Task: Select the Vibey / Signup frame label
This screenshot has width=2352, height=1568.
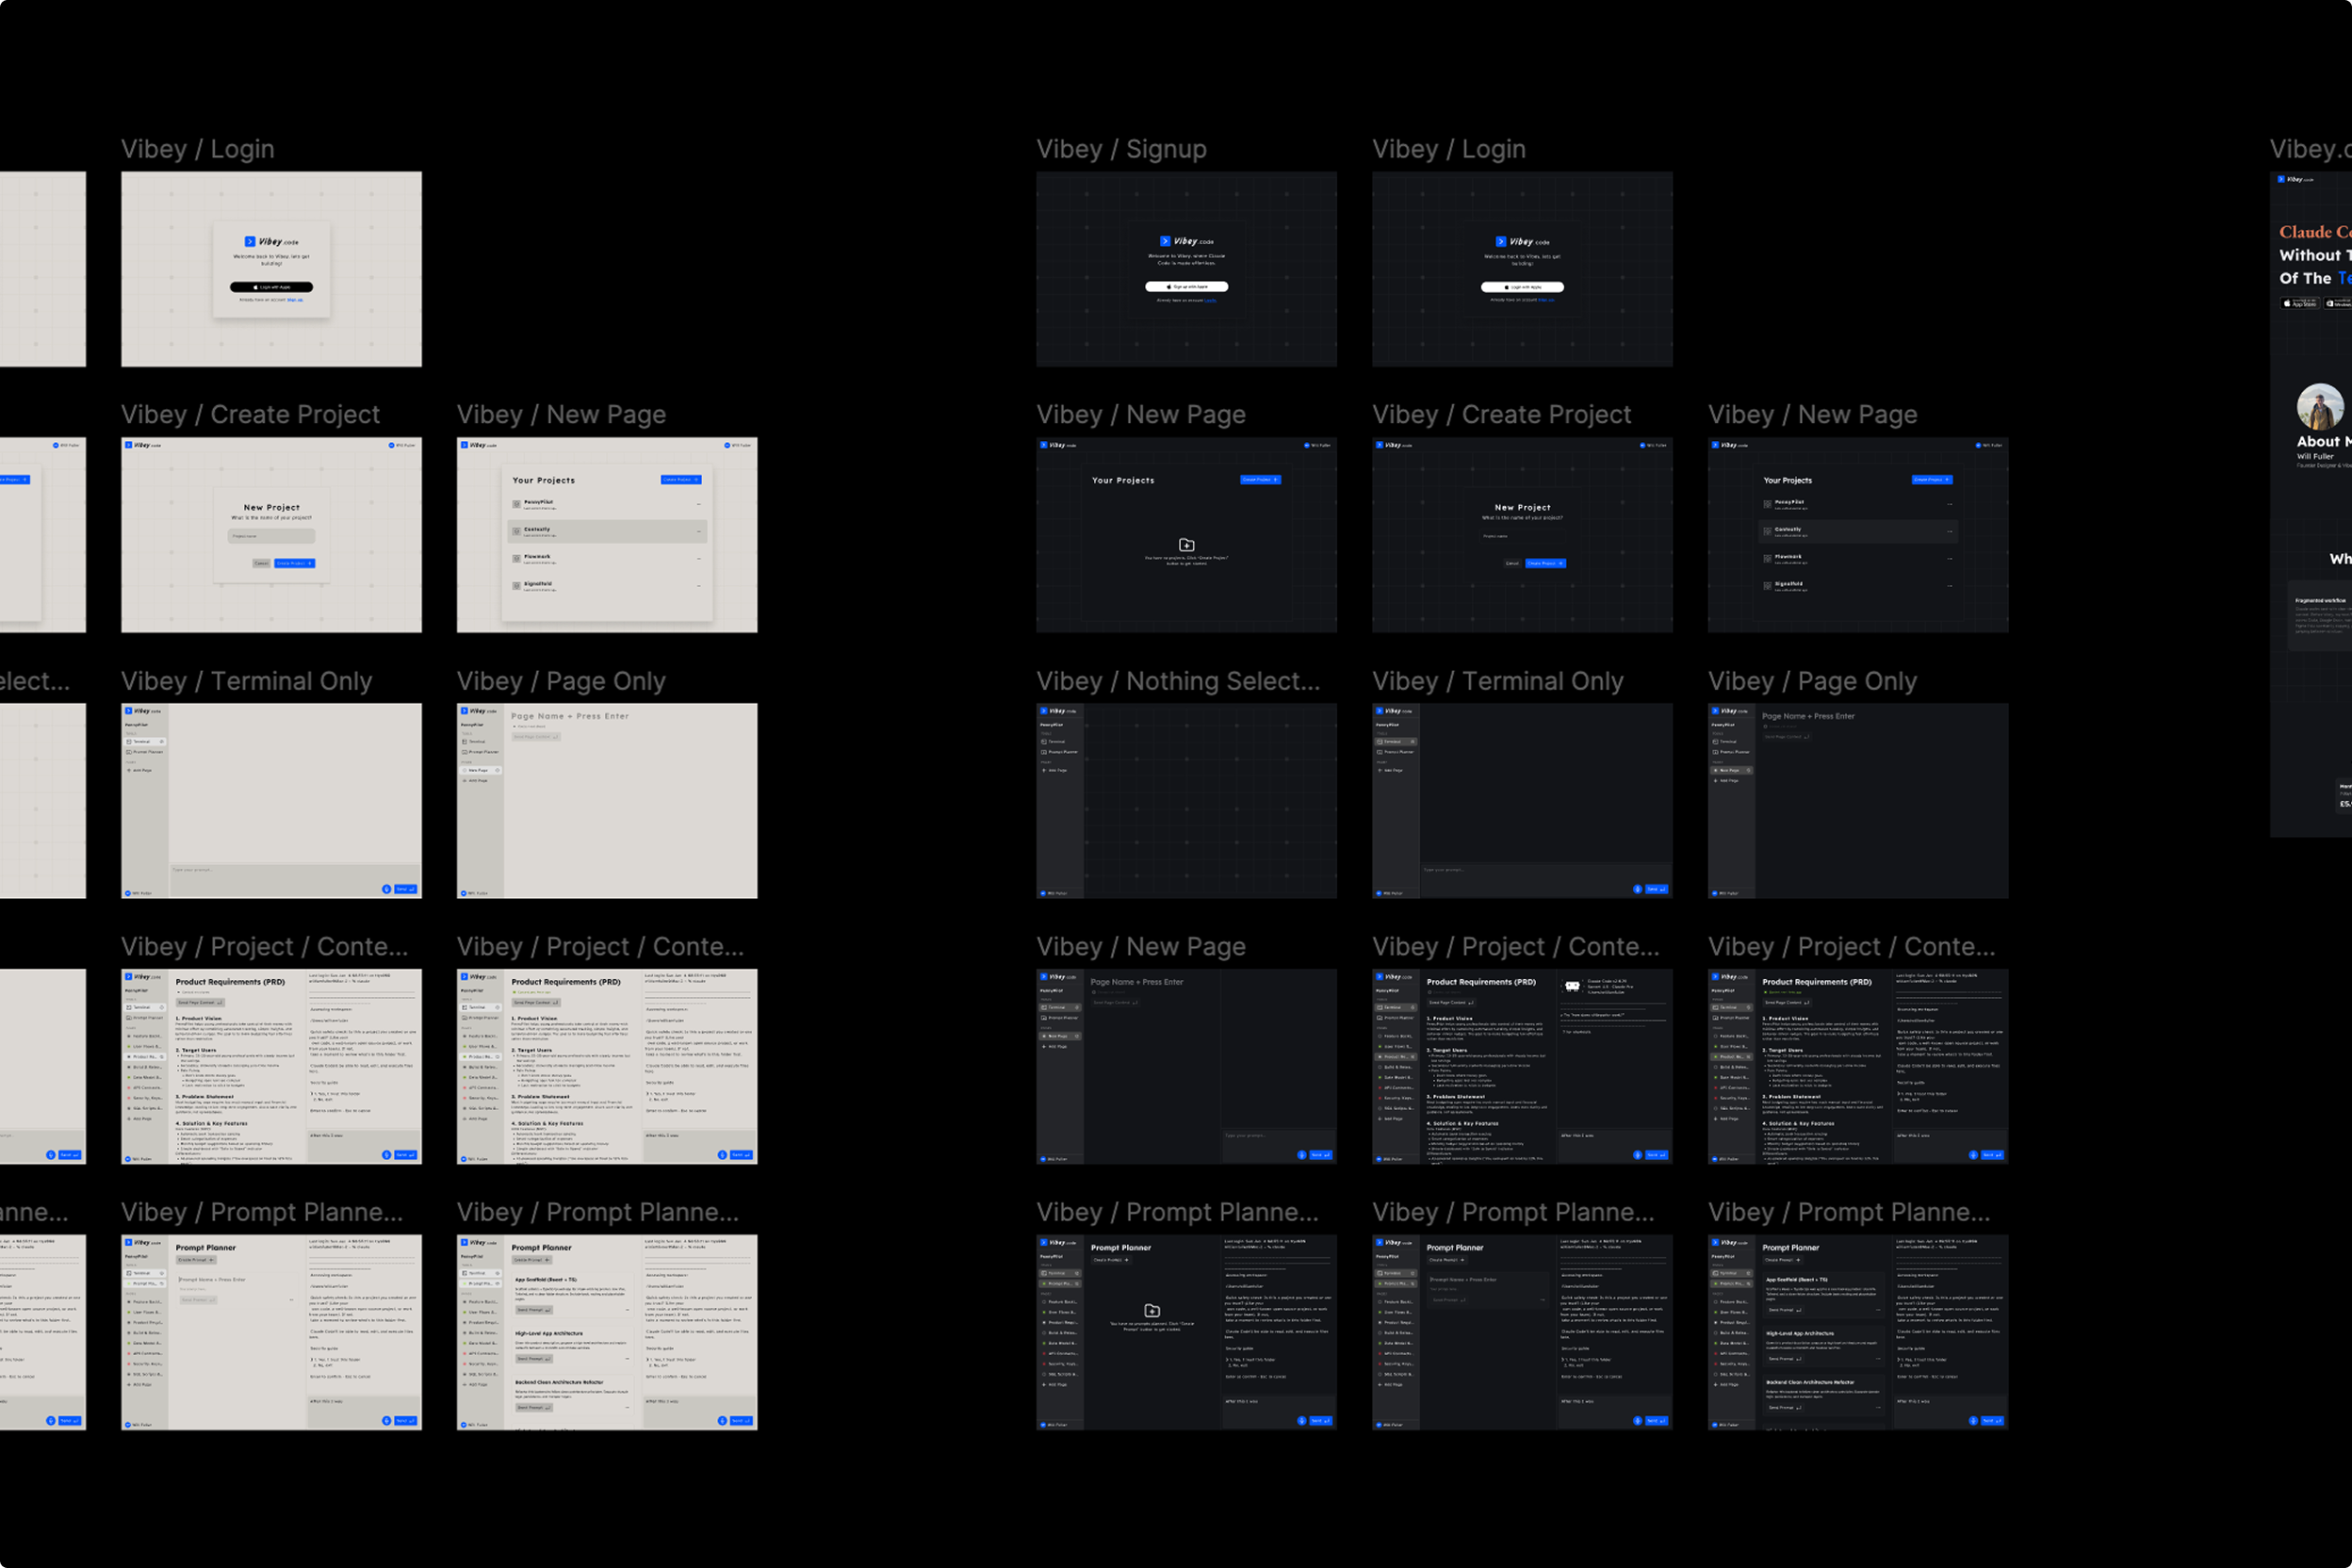Action: [1120, 149]
